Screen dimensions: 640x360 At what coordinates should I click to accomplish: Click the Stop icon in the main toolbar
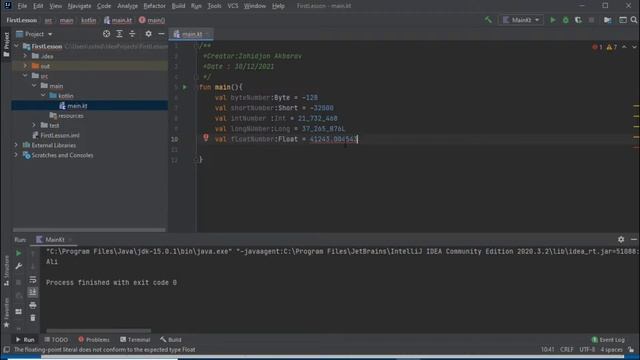(x=591, y=20)
